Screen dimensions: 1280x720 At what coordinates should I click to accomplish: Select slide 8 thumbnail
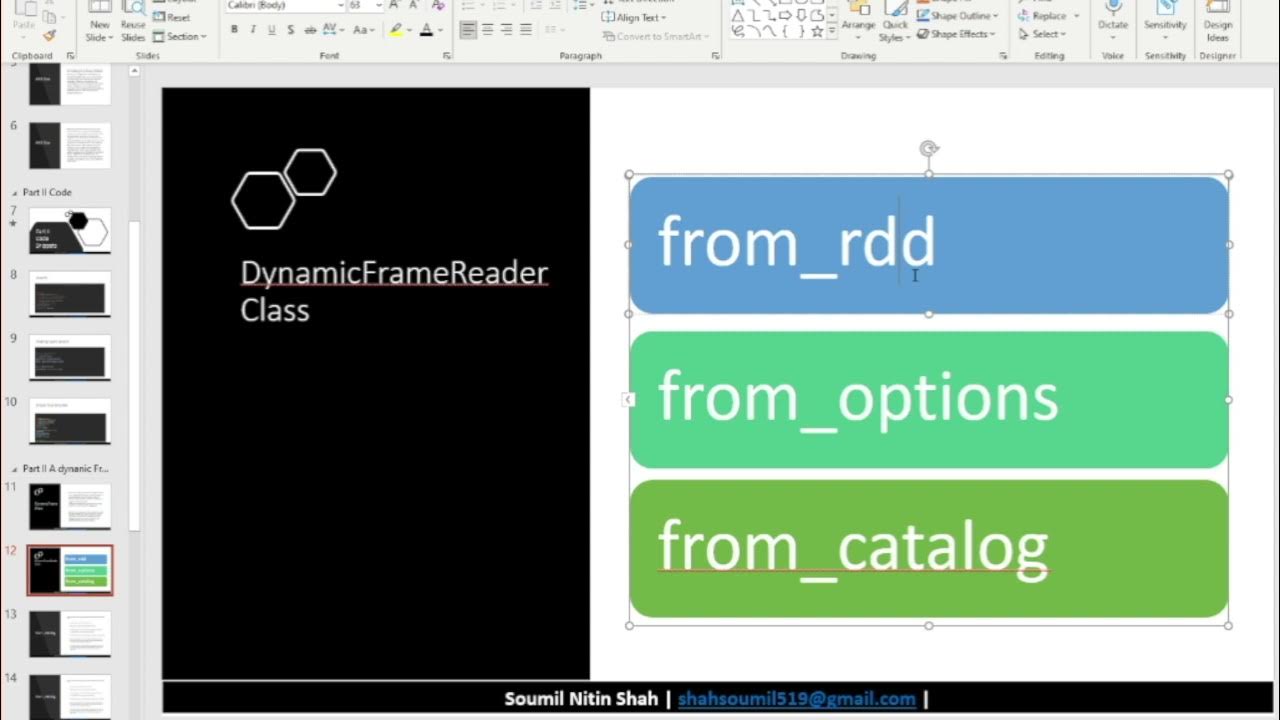click(70, 294)
